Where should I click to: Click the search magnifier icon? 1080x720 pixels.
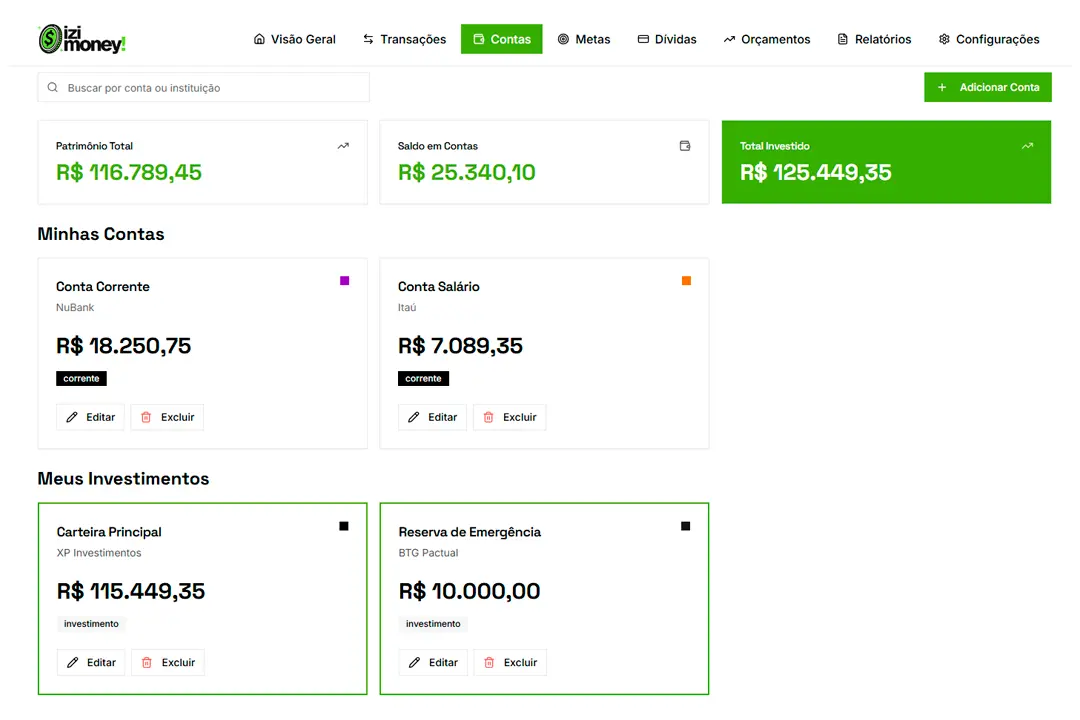(51, 87)
